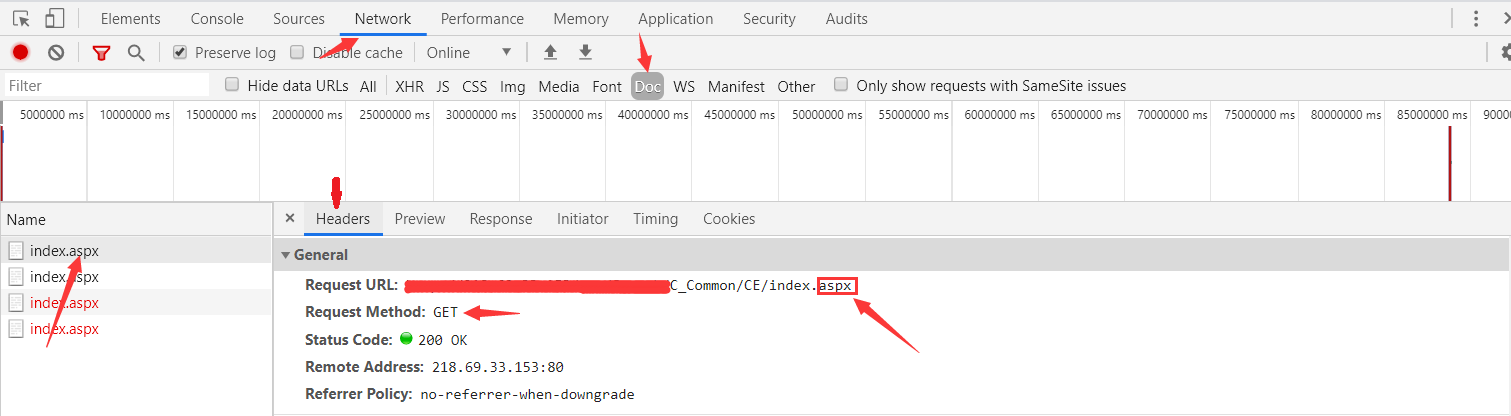Open the Response tab
Image resolution: width=1511 pixels, height=416 pixels.
[500, 219]
